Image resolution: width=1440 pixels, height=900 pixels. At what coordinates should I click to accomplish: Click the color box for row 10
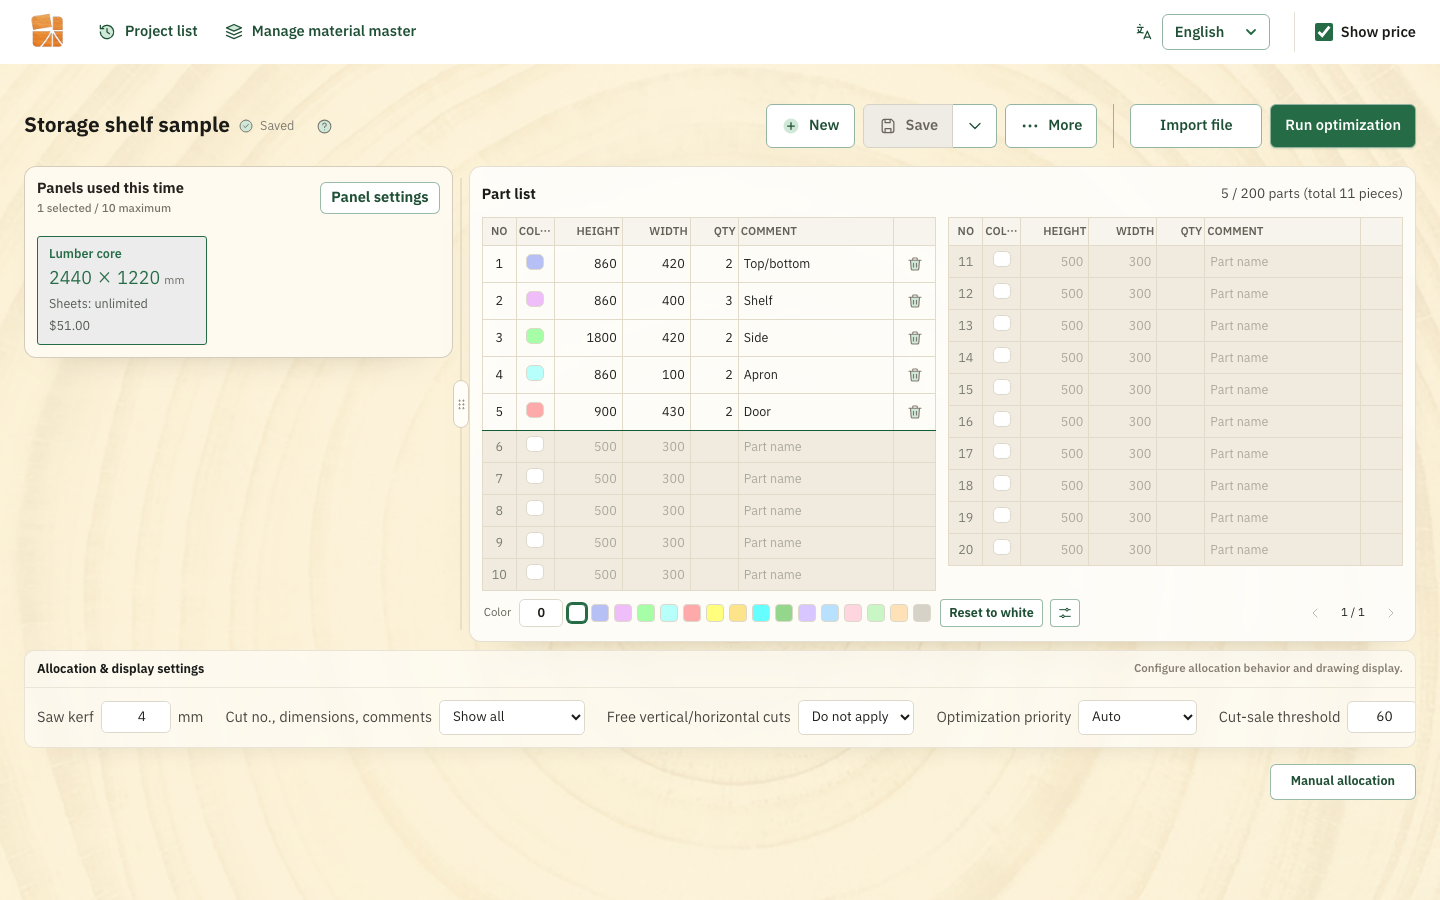pos(535,573)
